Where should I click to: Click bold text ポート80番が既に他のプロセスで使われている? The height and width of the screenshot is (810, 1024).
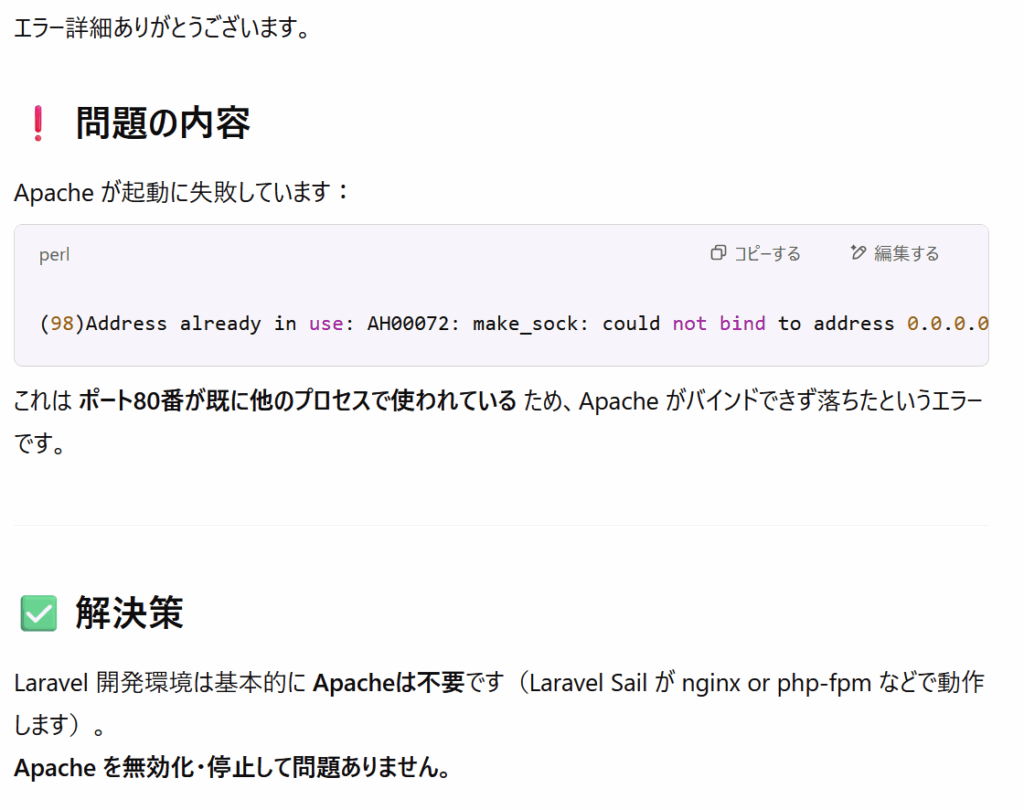[x=298, y=401]
